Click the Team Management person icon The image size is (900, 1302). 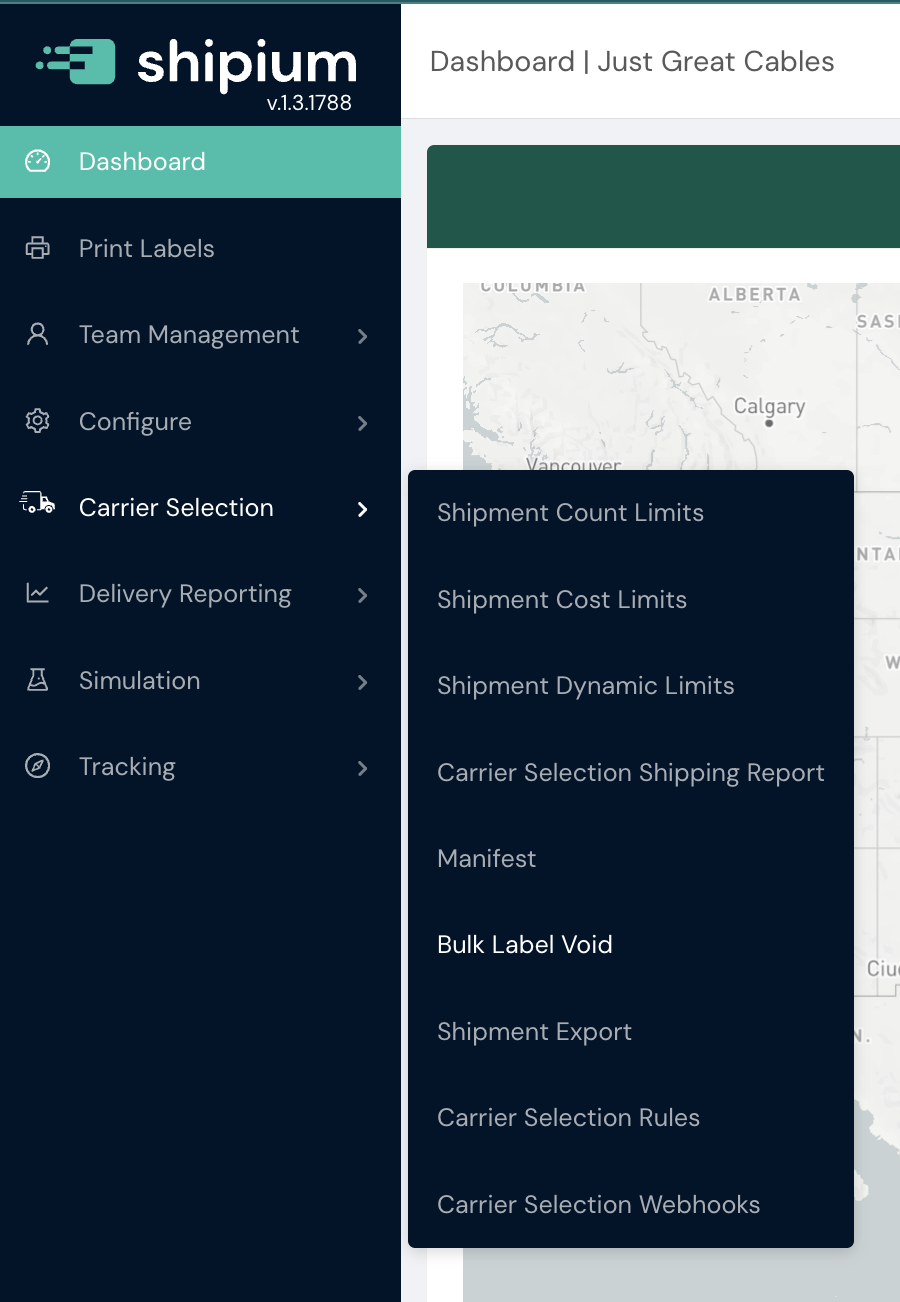point(37,335)
